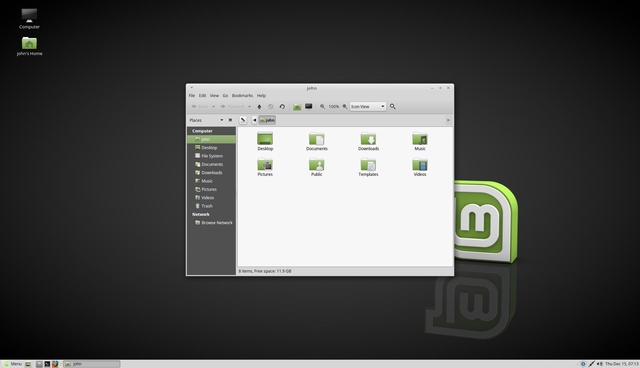The height and width of the screenshot is (368, 640).
Task: Open the Mint Menu button
Action: point(13,364)
